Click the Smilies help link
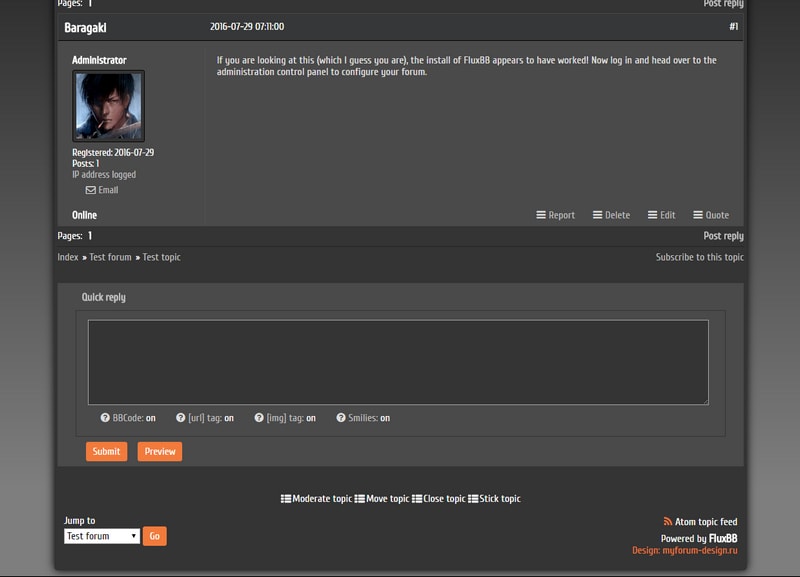 point(362,418)
